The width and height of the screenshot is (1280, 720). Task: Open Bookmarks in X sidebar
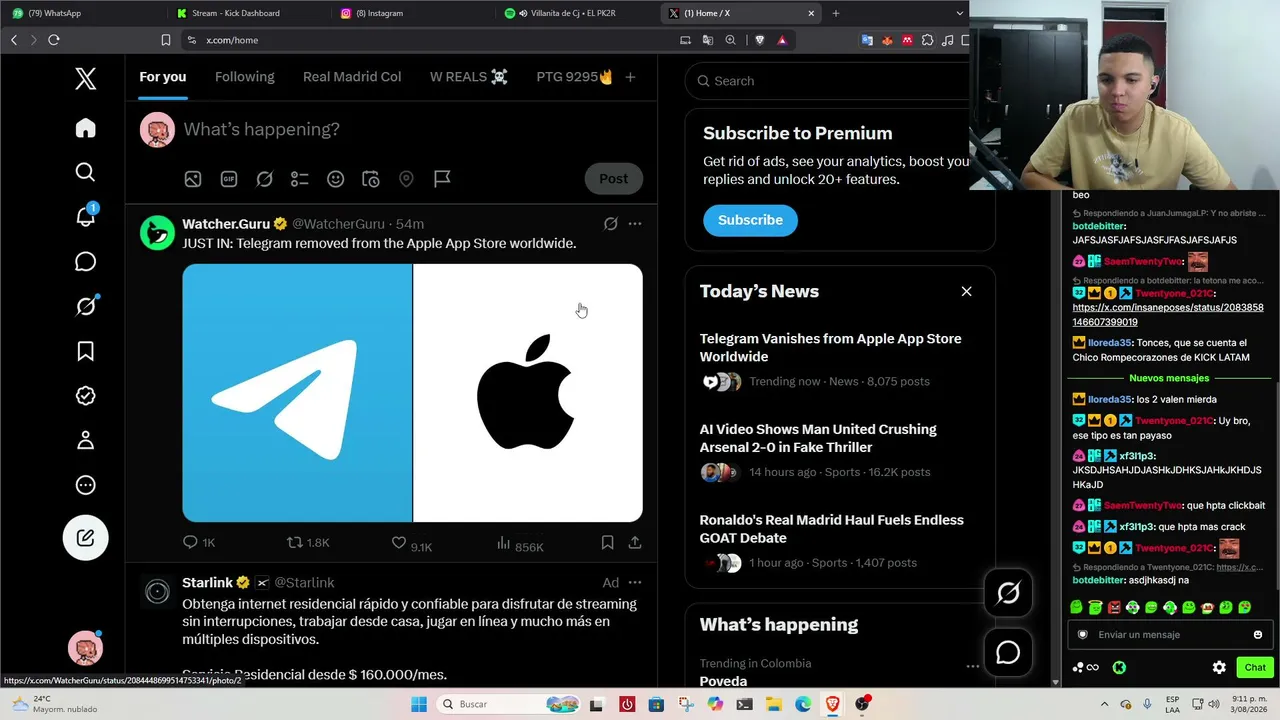[86, 351]
